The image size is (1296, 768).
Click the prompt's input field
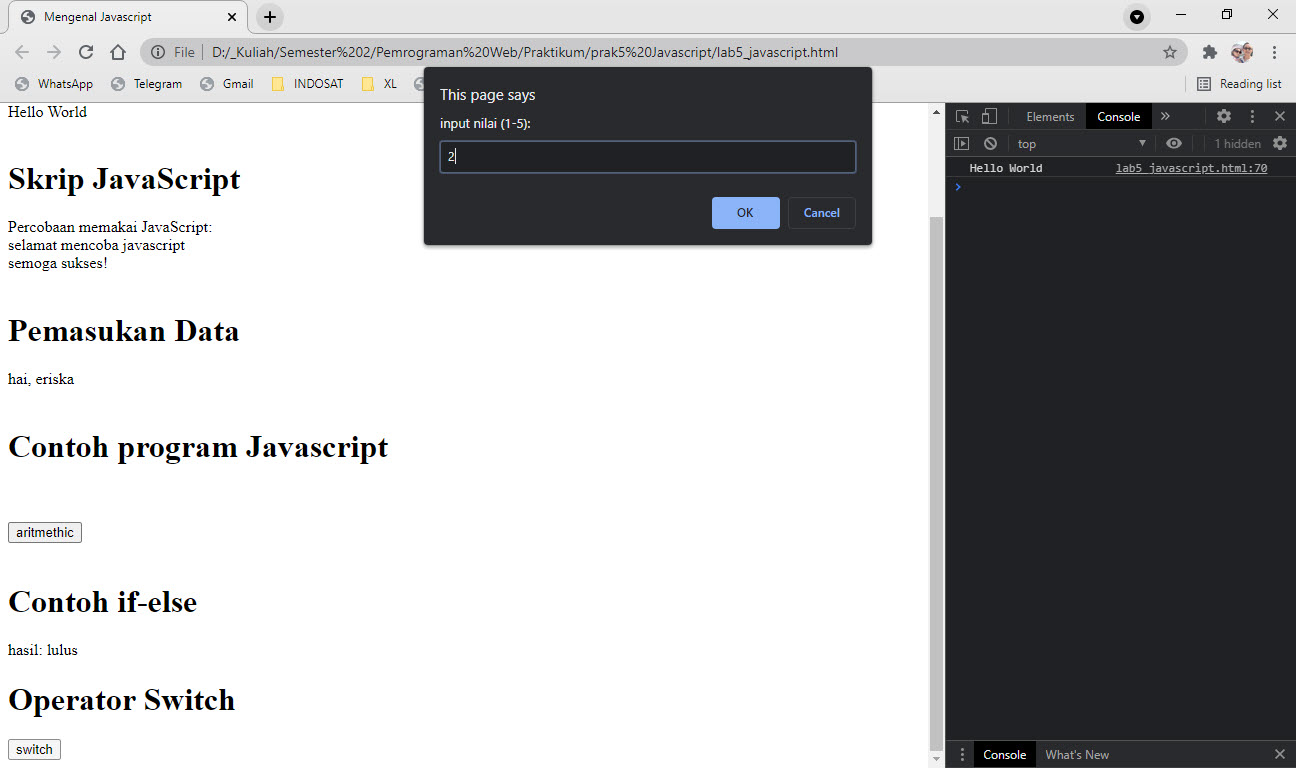pyautogui.click(x=647, y=157)
